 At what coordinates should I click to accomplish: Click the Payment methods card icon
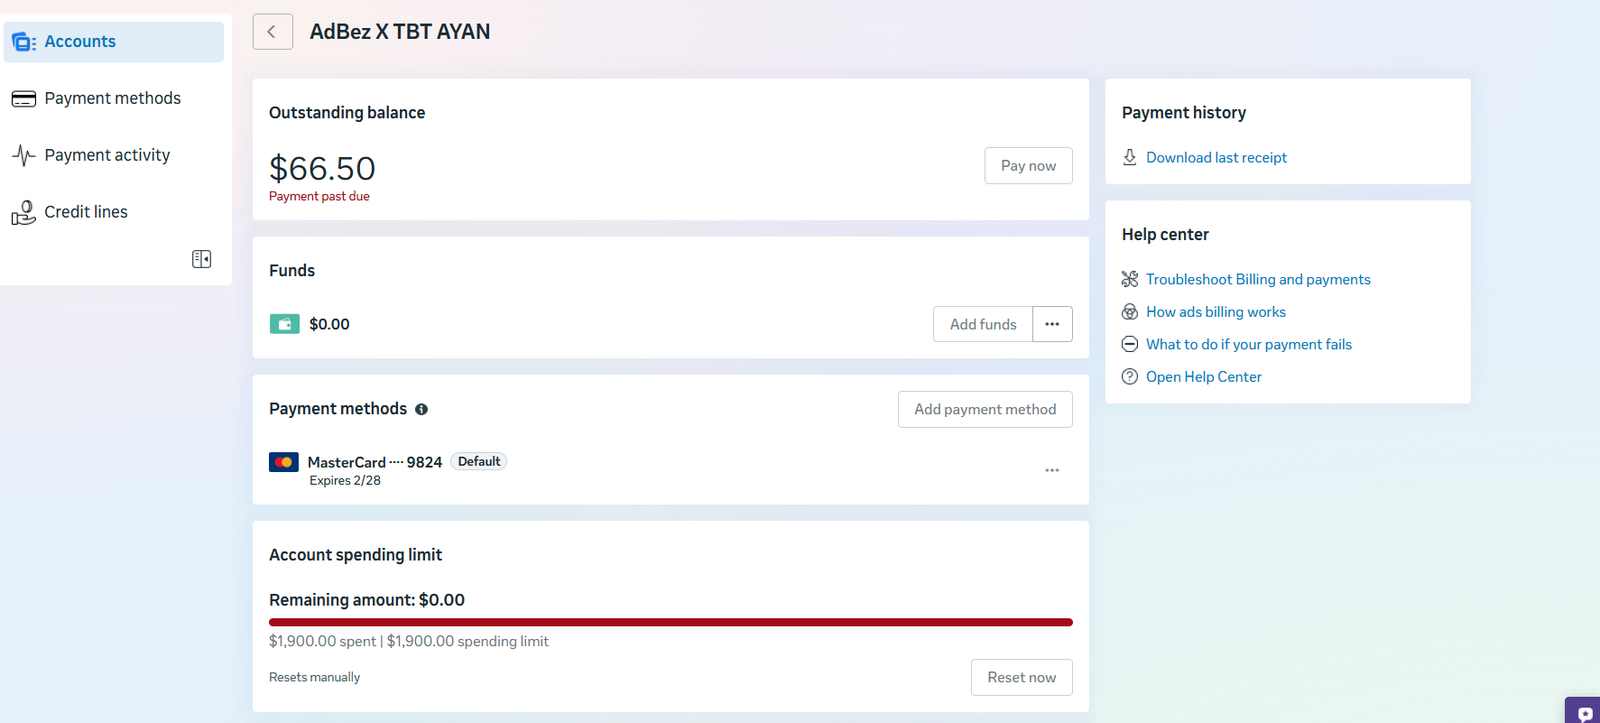click(x=24, y=99)
